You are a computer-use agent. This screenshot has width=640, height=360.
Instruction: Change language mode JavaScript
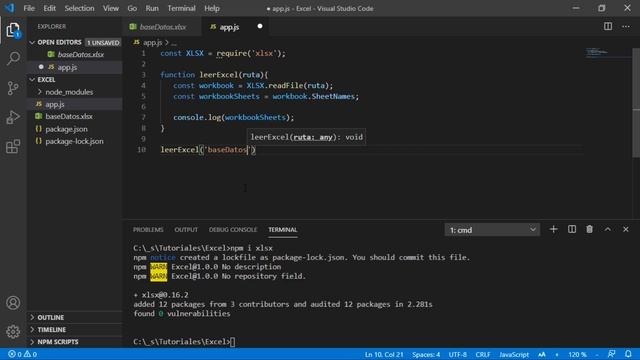tap(514, 354)
